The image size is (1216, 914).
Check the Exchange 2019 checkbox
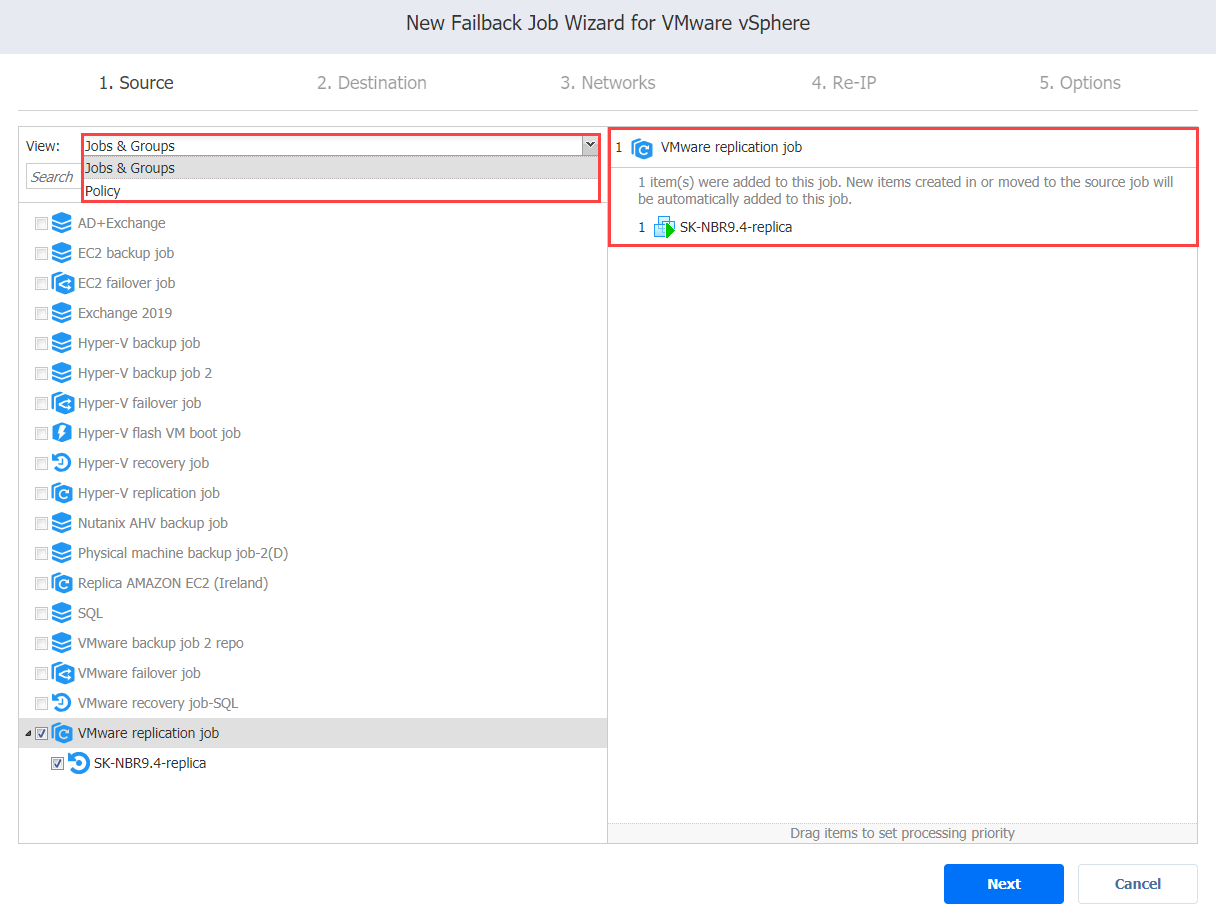pos(41,313)
